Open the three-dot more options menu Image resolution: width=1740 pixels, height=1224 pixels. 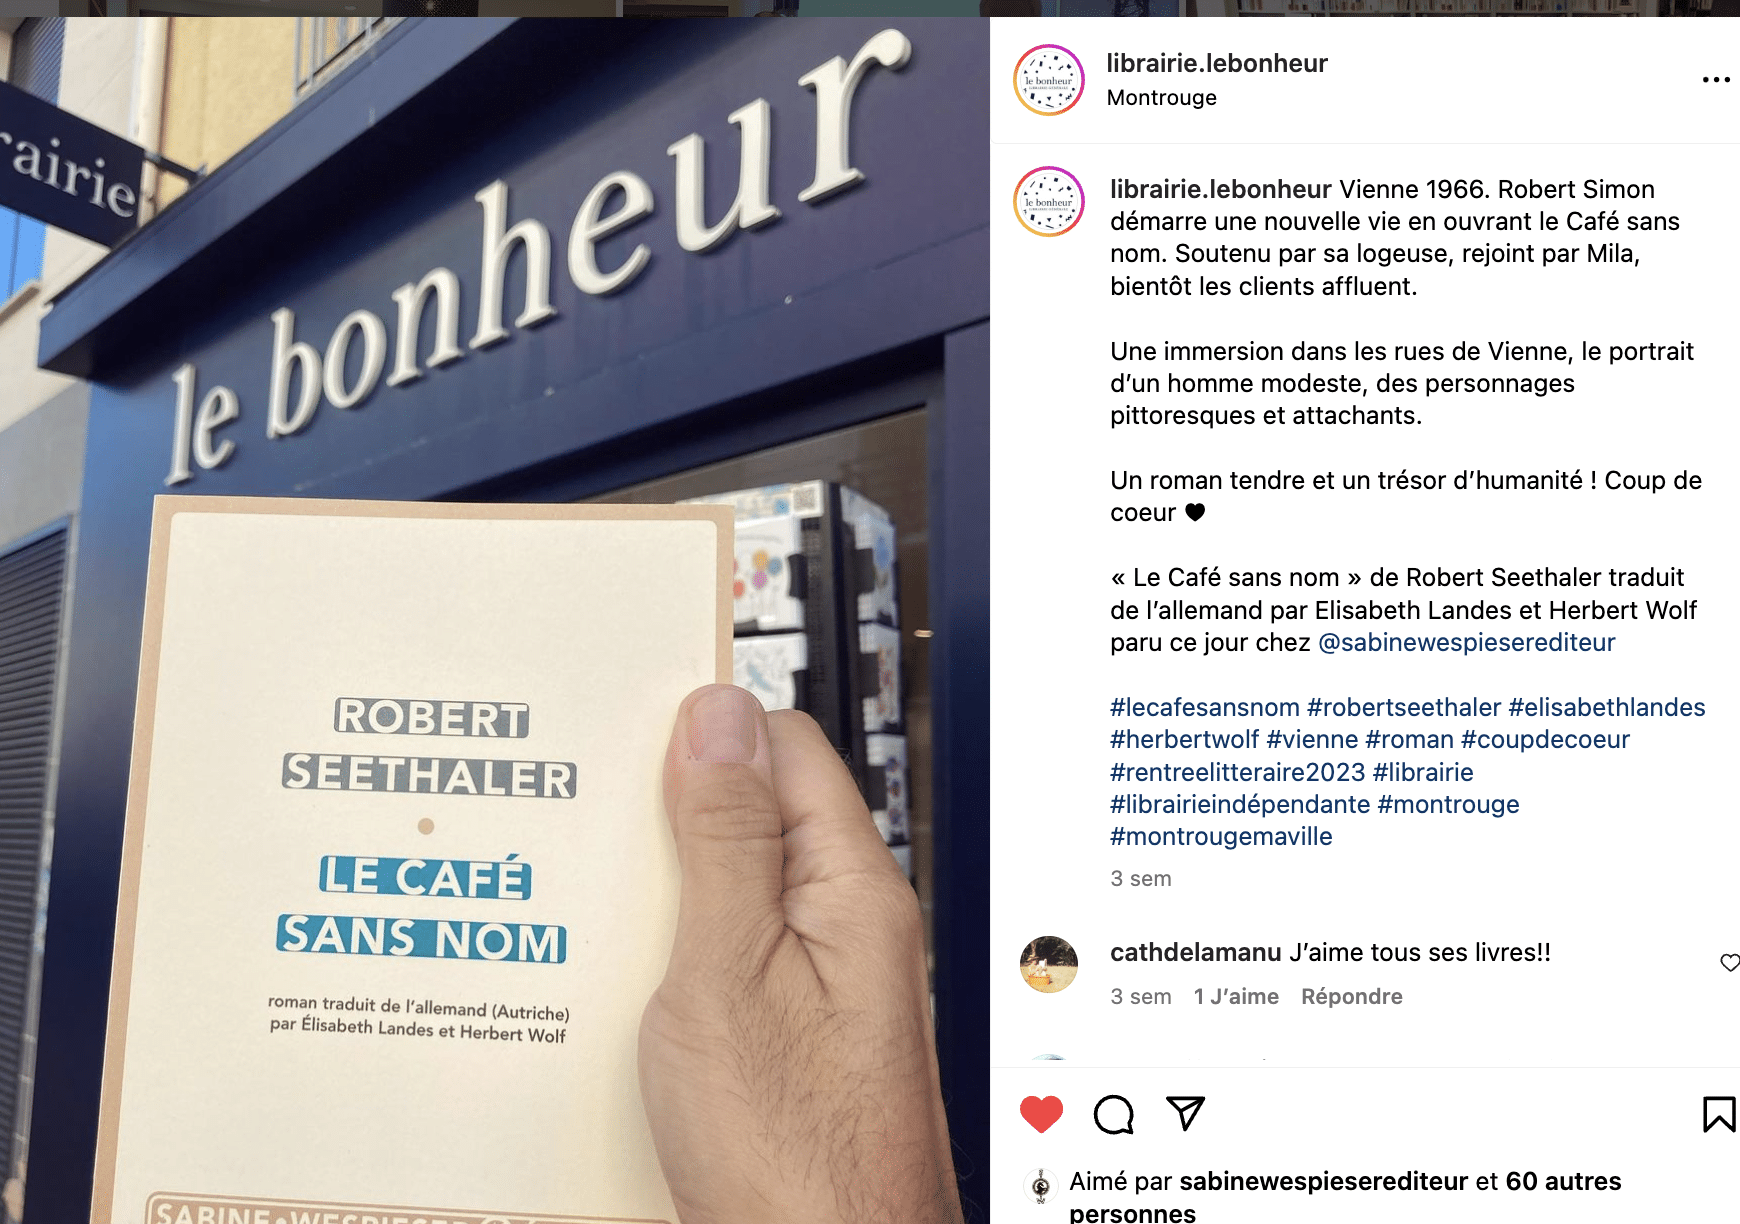pyautogui.click(x=1716, y=80)
